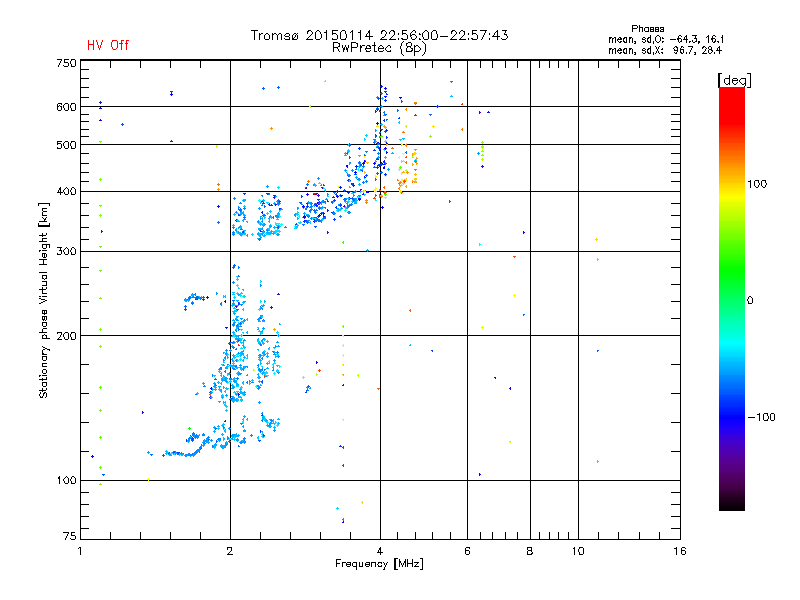Click the colorbar tick label '-100'
The image size is (800, 600).
[761, 417]
